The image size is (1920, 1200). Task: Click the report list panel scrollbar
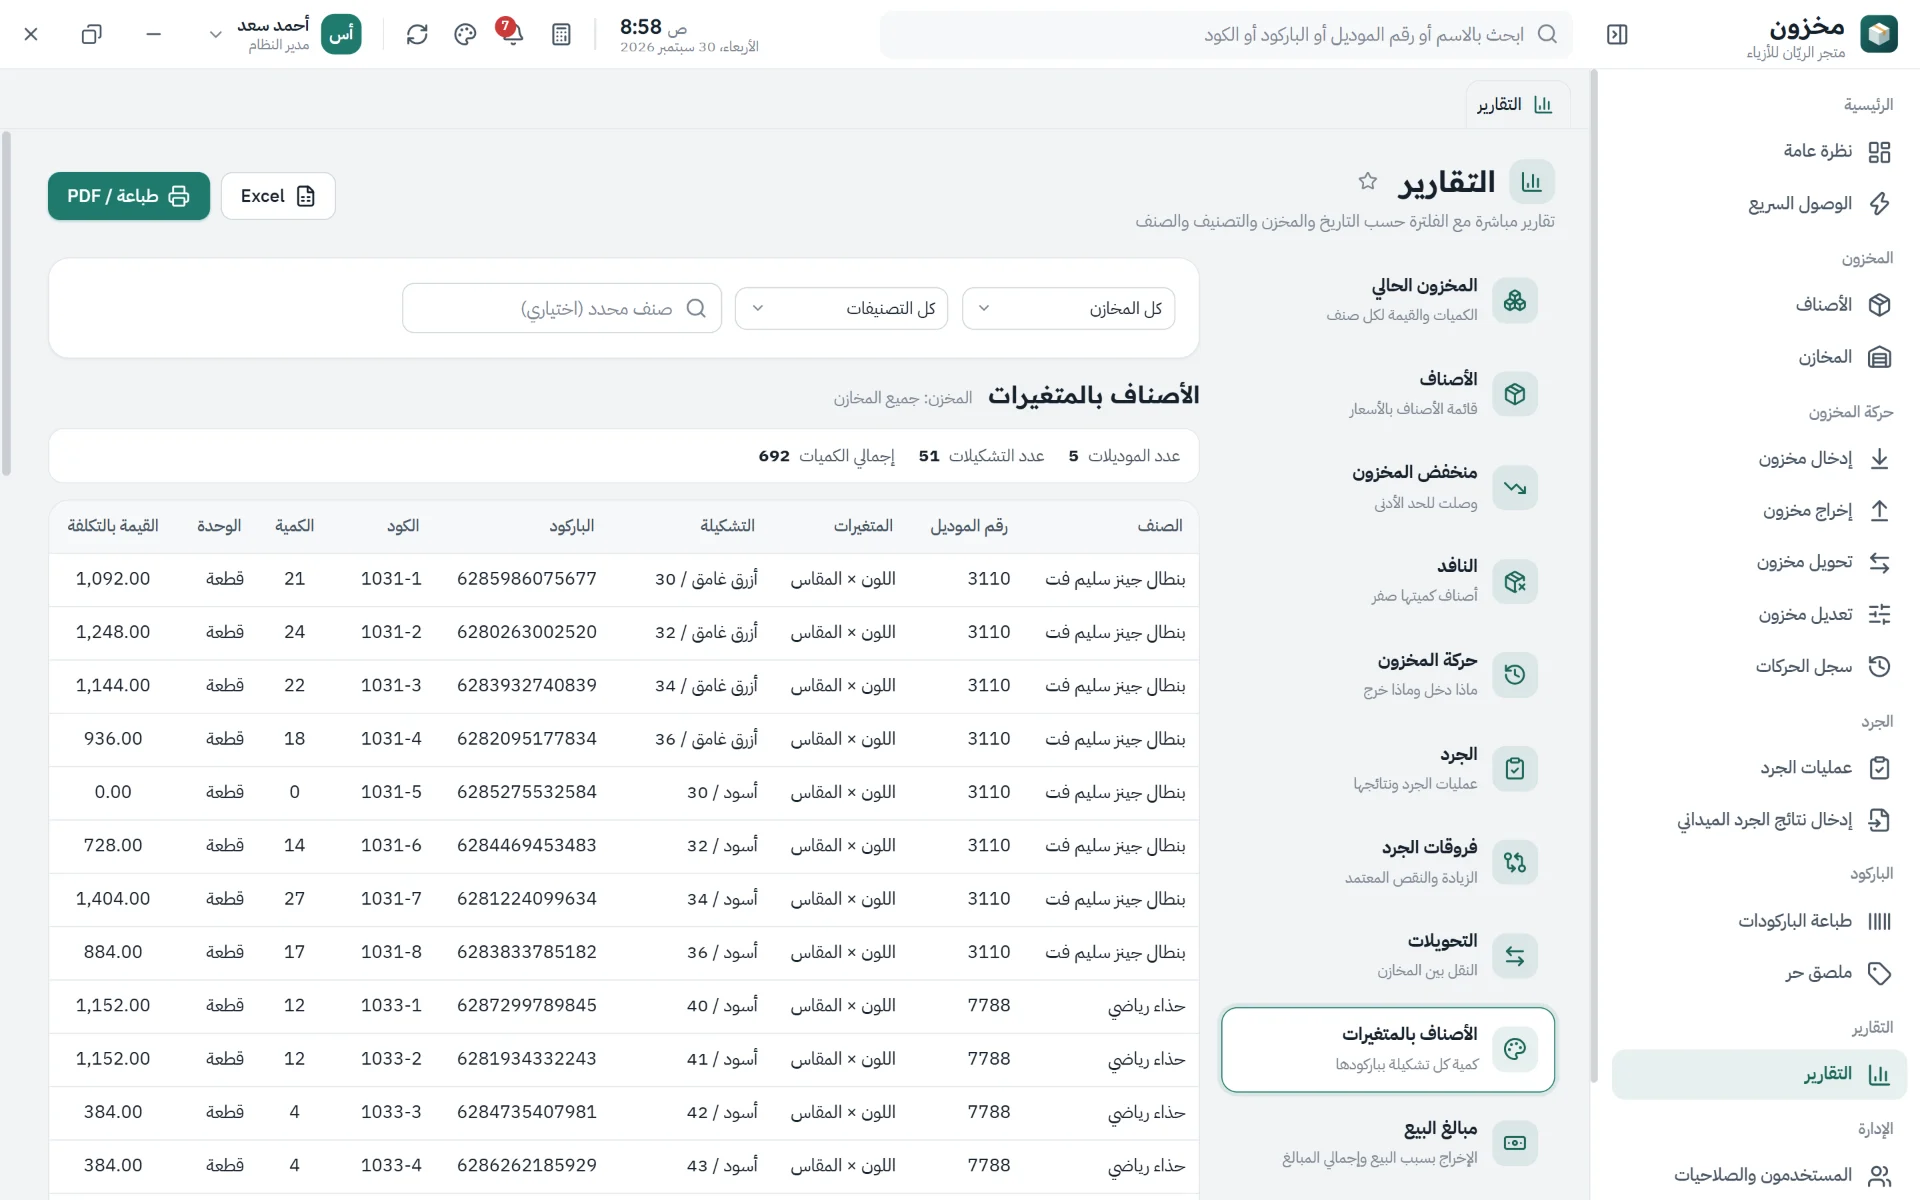click(x=1594, y=577)
